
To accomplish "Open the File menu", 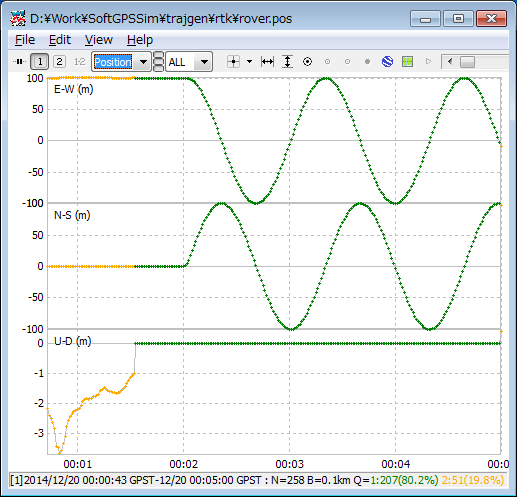I will [x=25, y=40].
